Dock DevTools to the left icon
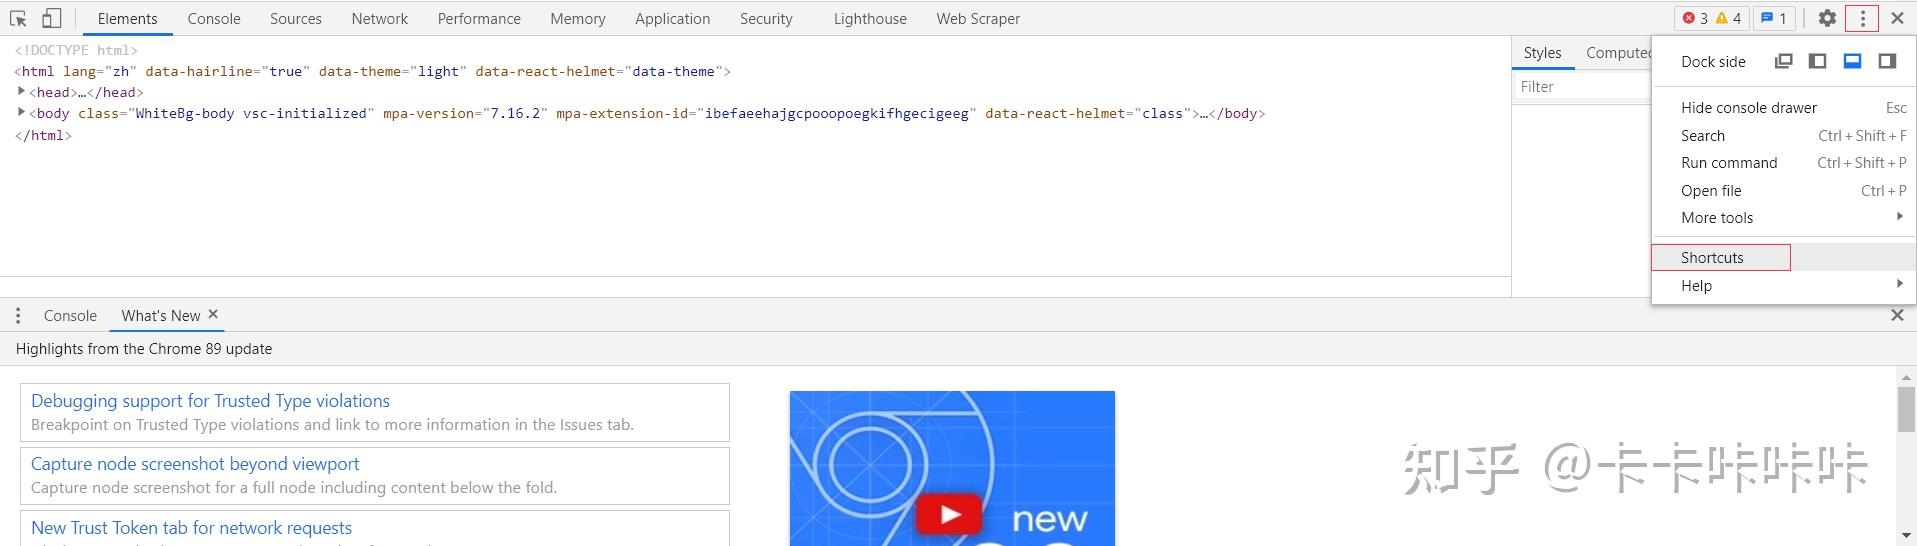Screen dimensions: 1917x546 click(1818, 61)
